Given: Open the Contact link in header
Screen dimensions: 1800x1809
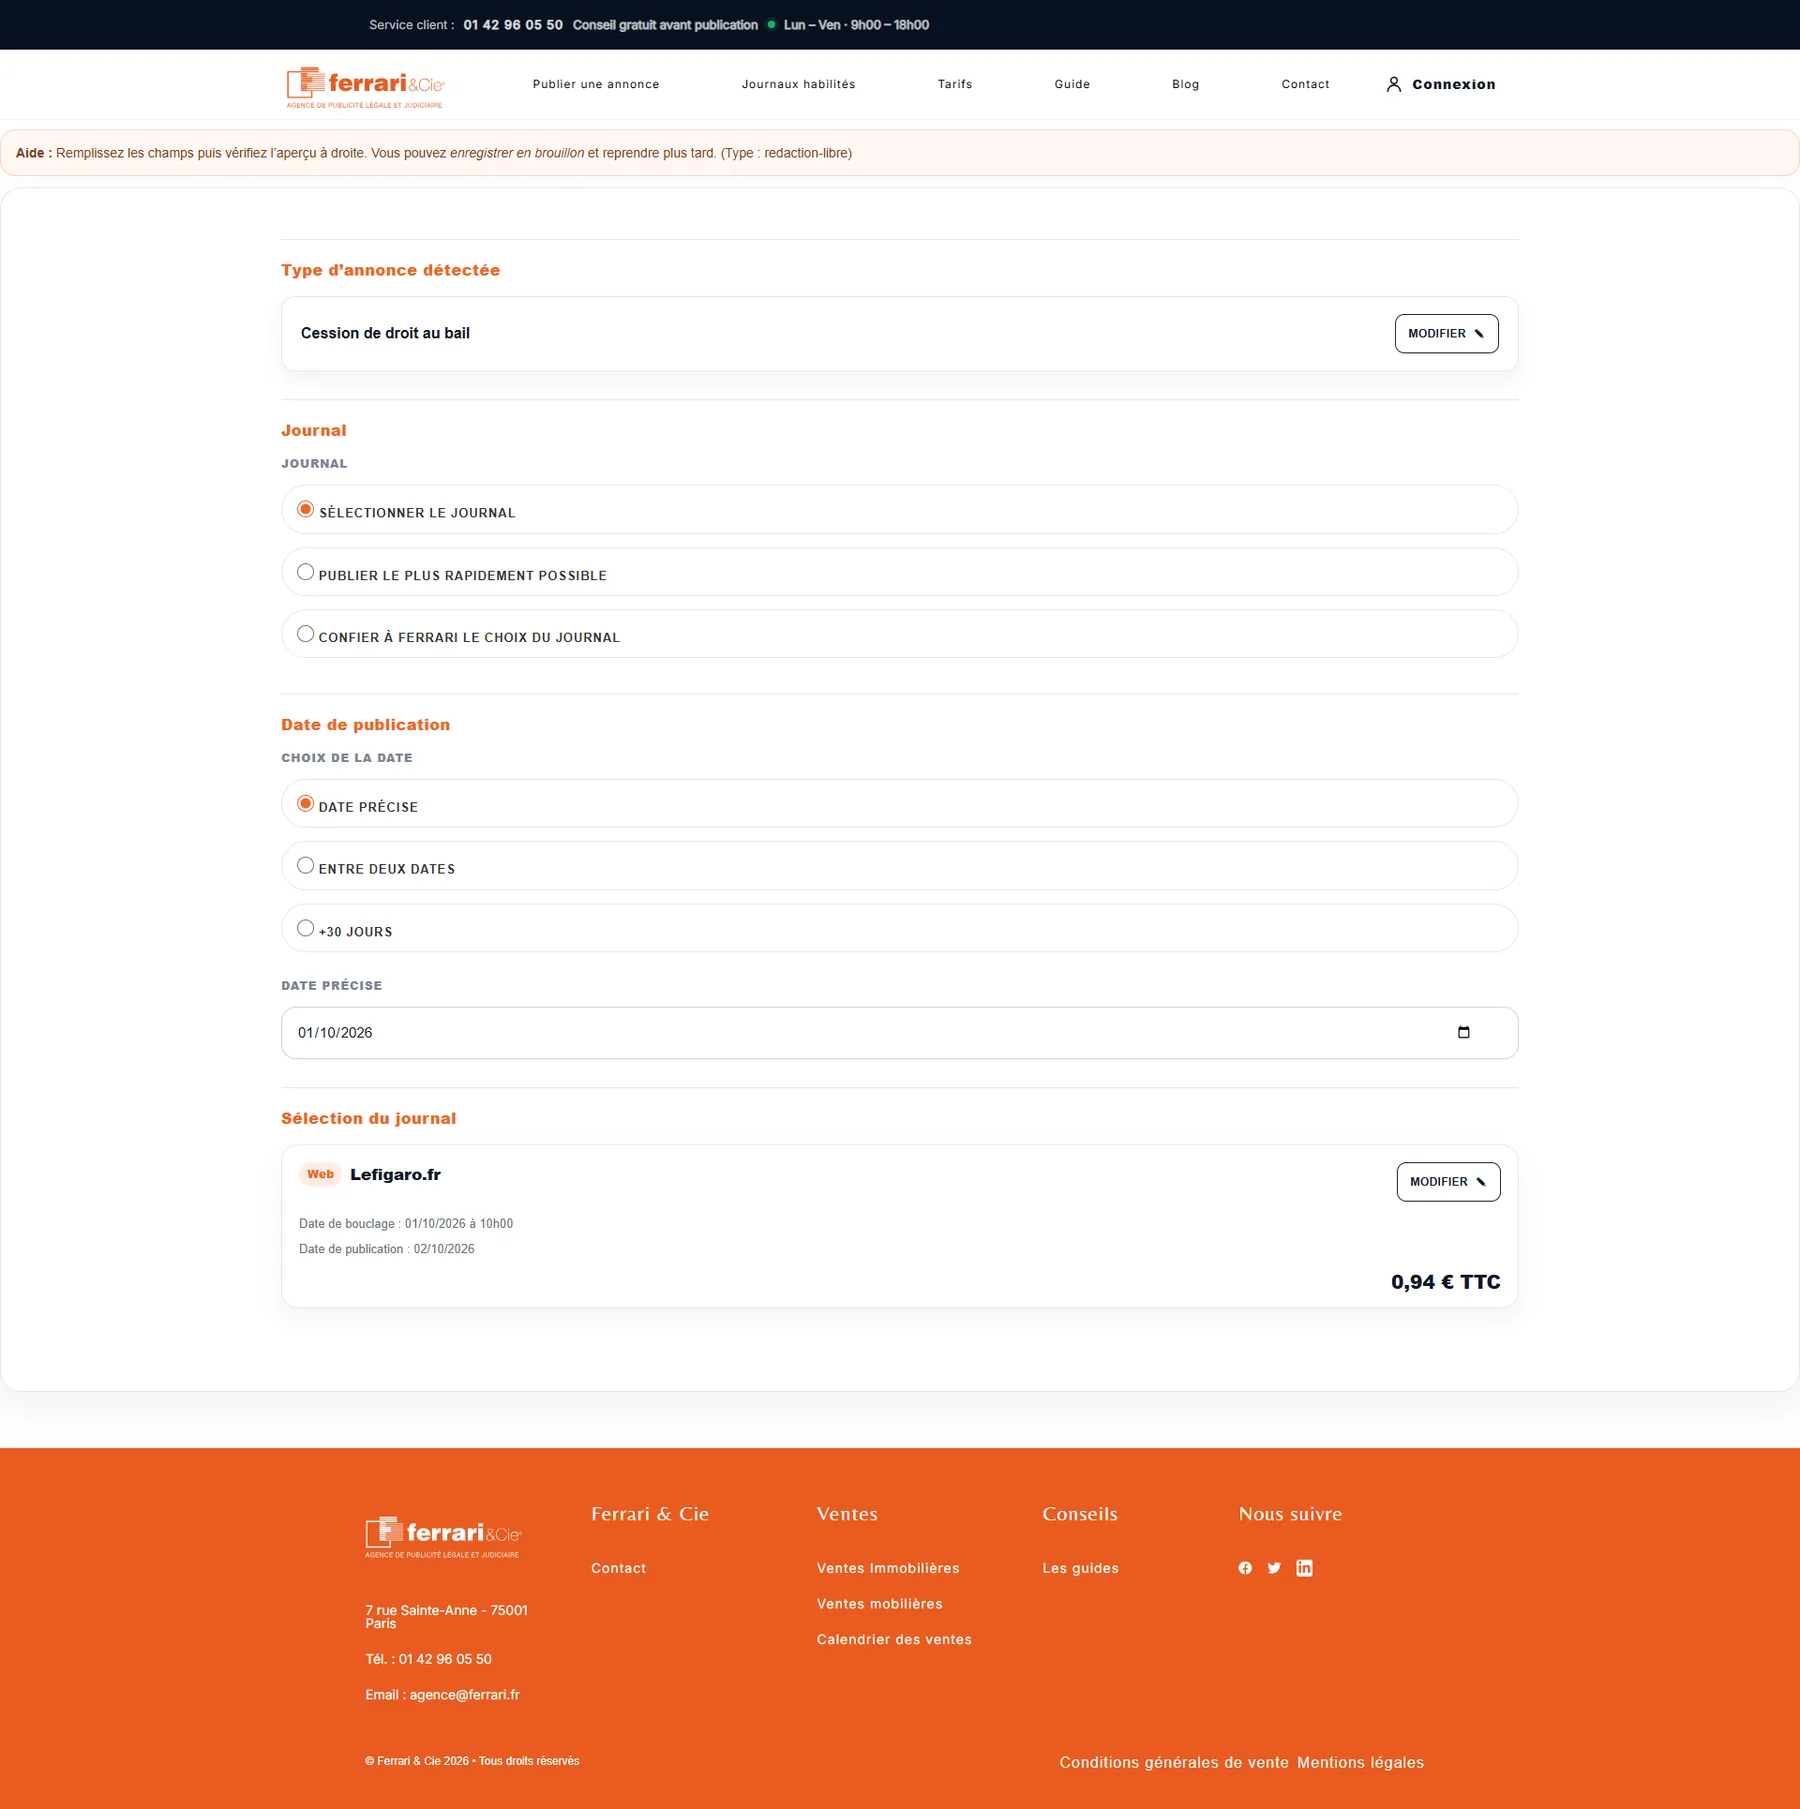Looking at the screenshot, I should coord(1305,84).
